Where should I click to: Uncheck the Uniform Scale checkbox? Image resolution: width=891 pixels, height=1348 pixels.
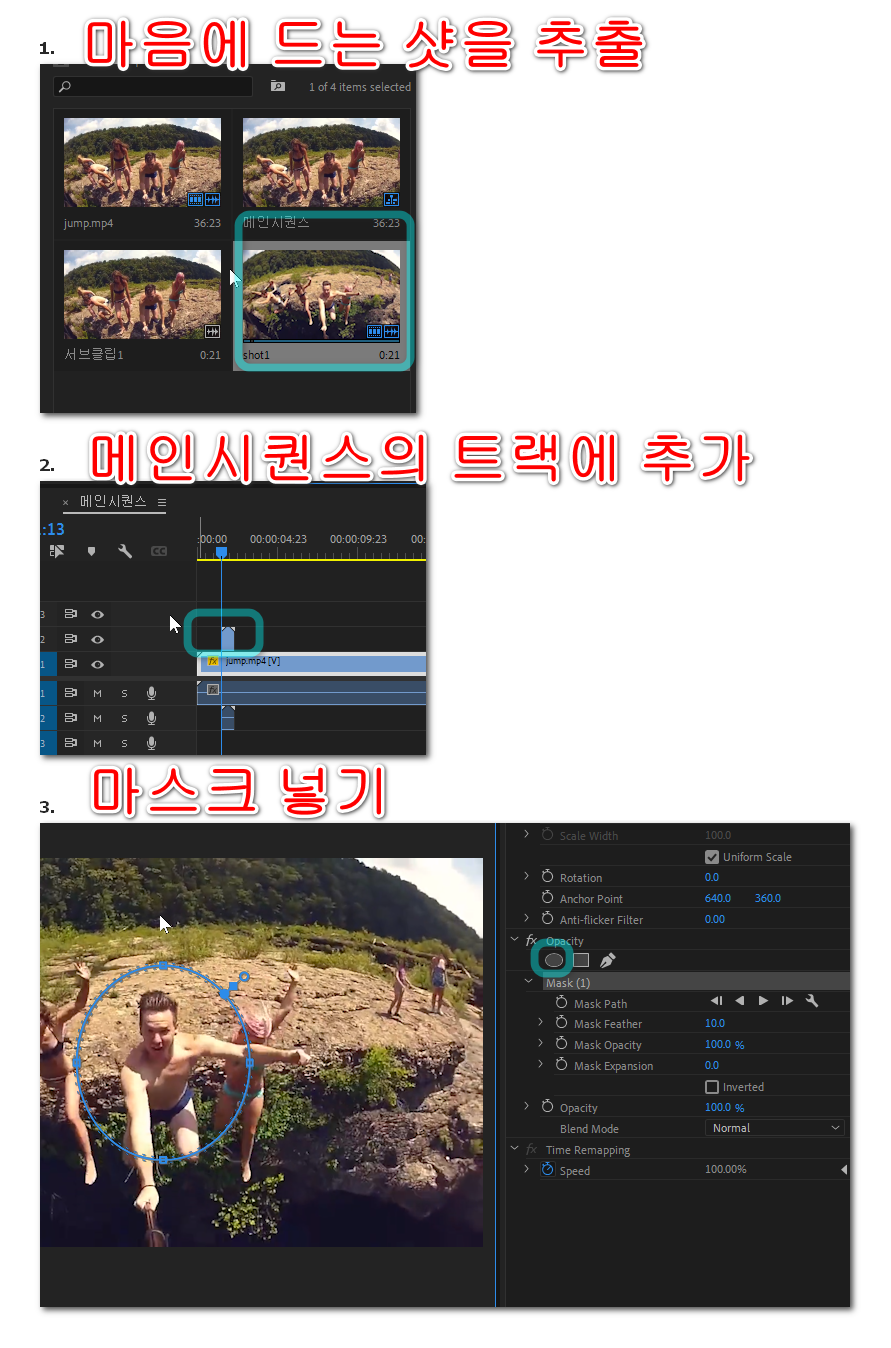click(712, 857)
